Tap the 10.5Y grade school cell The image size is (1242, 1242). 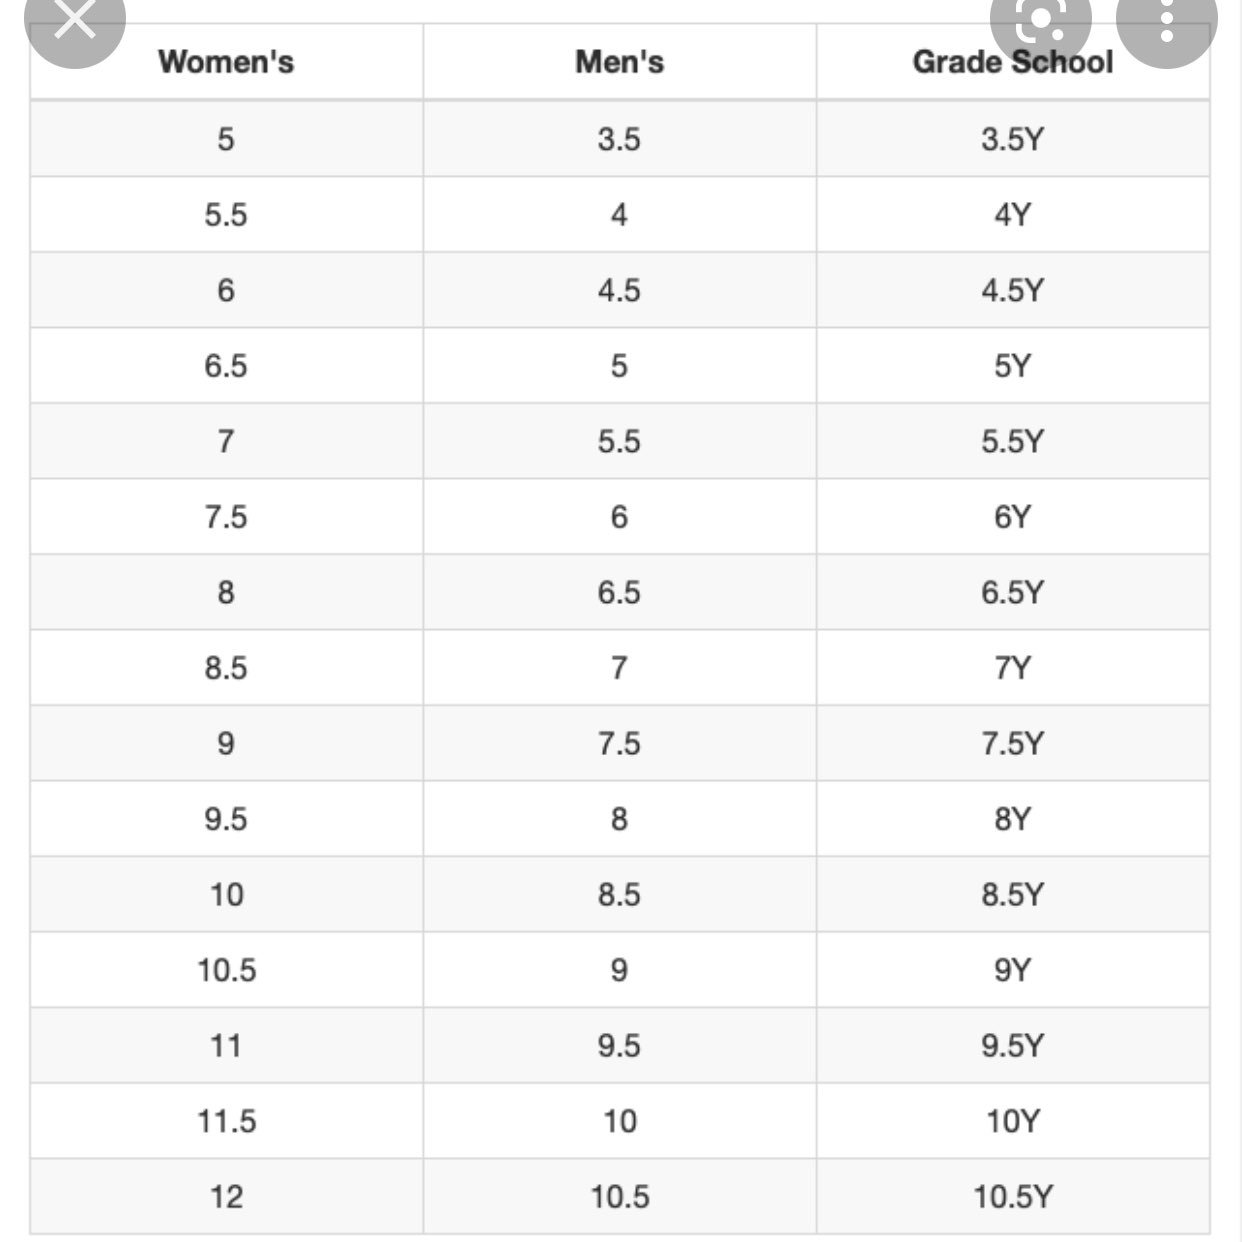(x=1012, y=1196)
